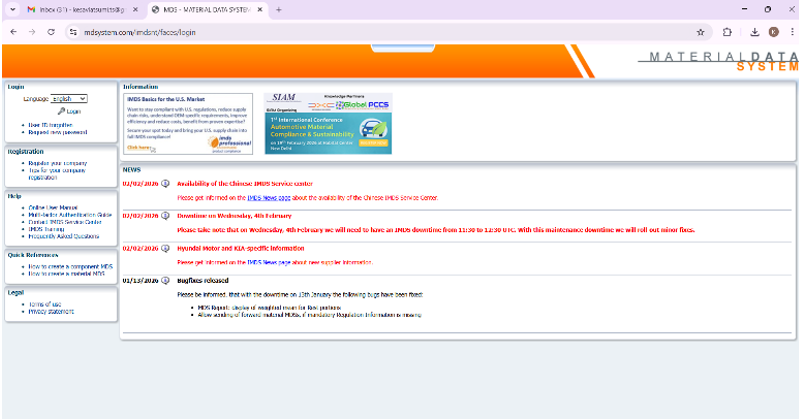Image resolution: width=799 pixels, height=419 pixels.
Task: Open the browser Downloads icon
Action: 755,32
